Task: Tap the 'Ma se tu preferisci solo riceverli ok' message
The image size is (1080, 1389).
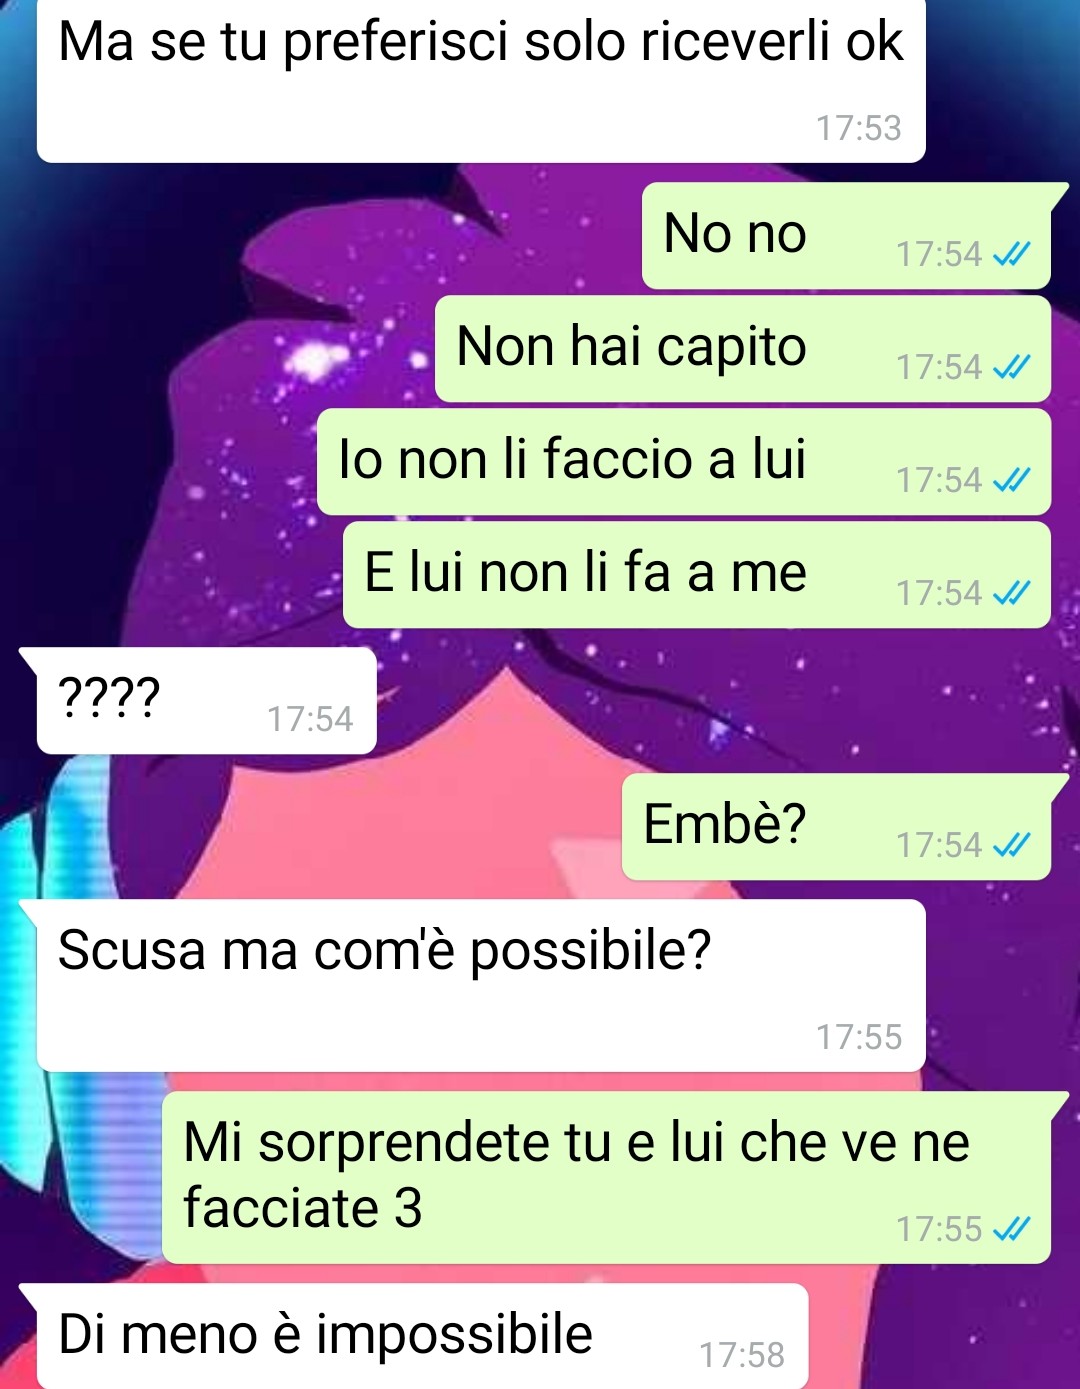Action: (481, 80)
